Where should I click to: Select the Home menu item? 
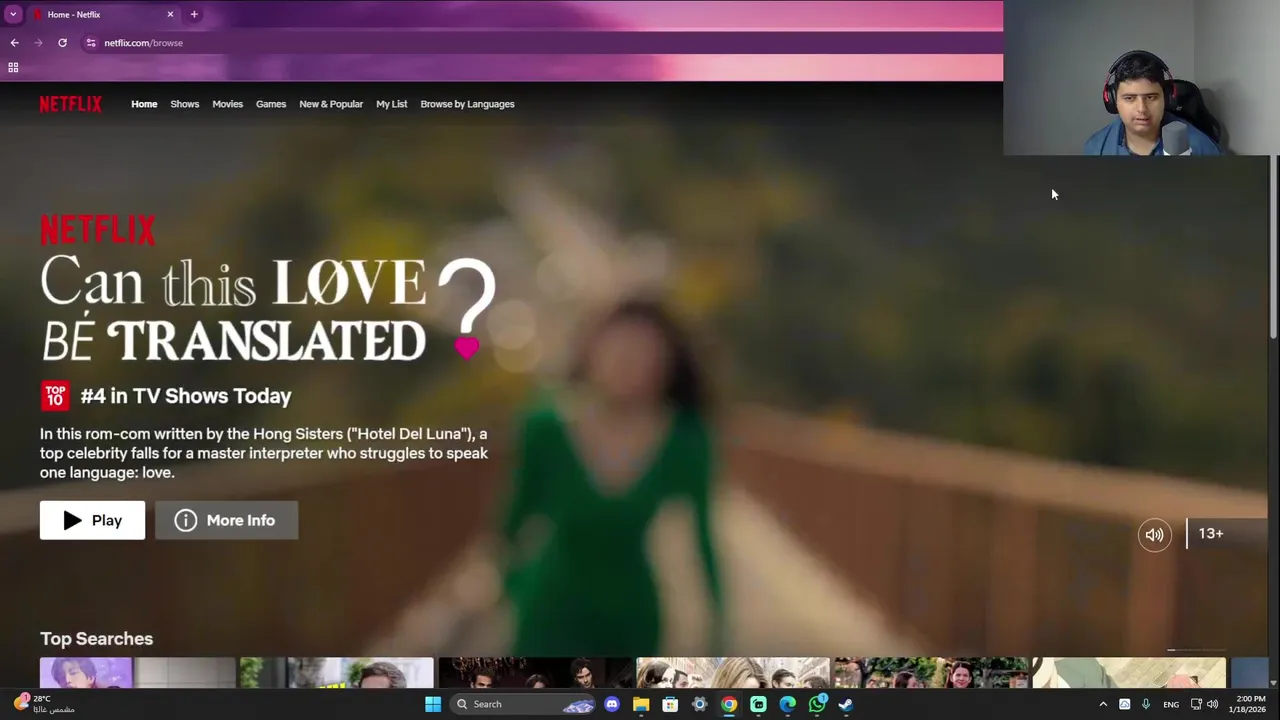(x=144, y=104)
